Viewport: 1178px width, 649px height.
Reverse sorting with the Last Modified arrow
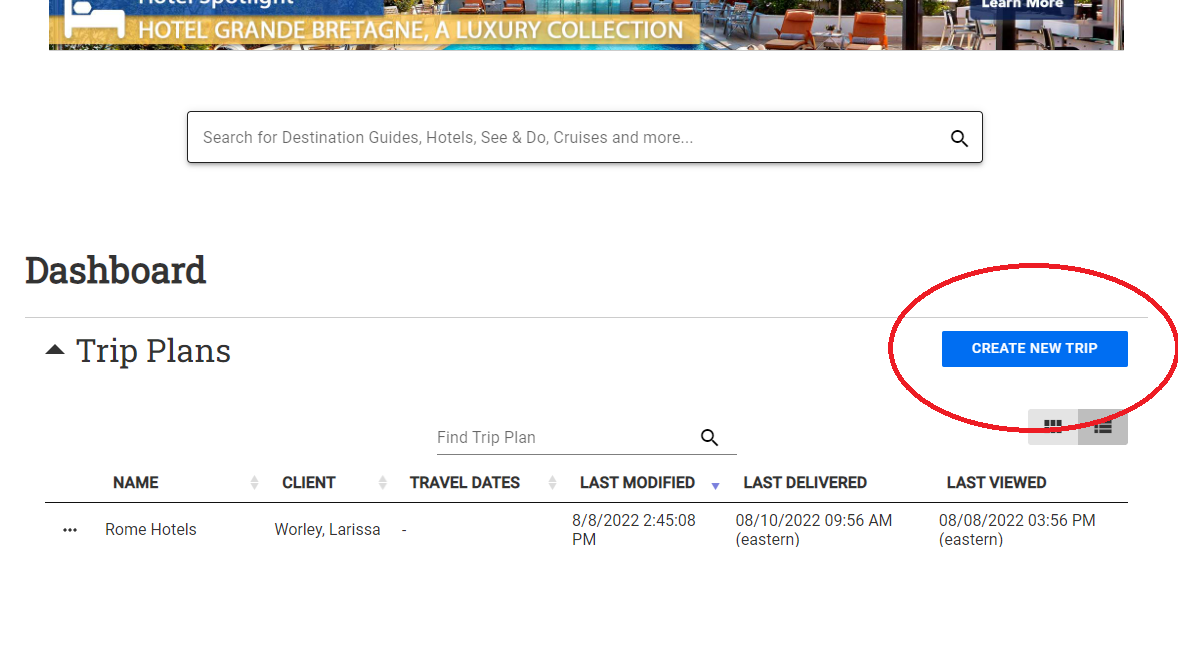click(715, 484)
